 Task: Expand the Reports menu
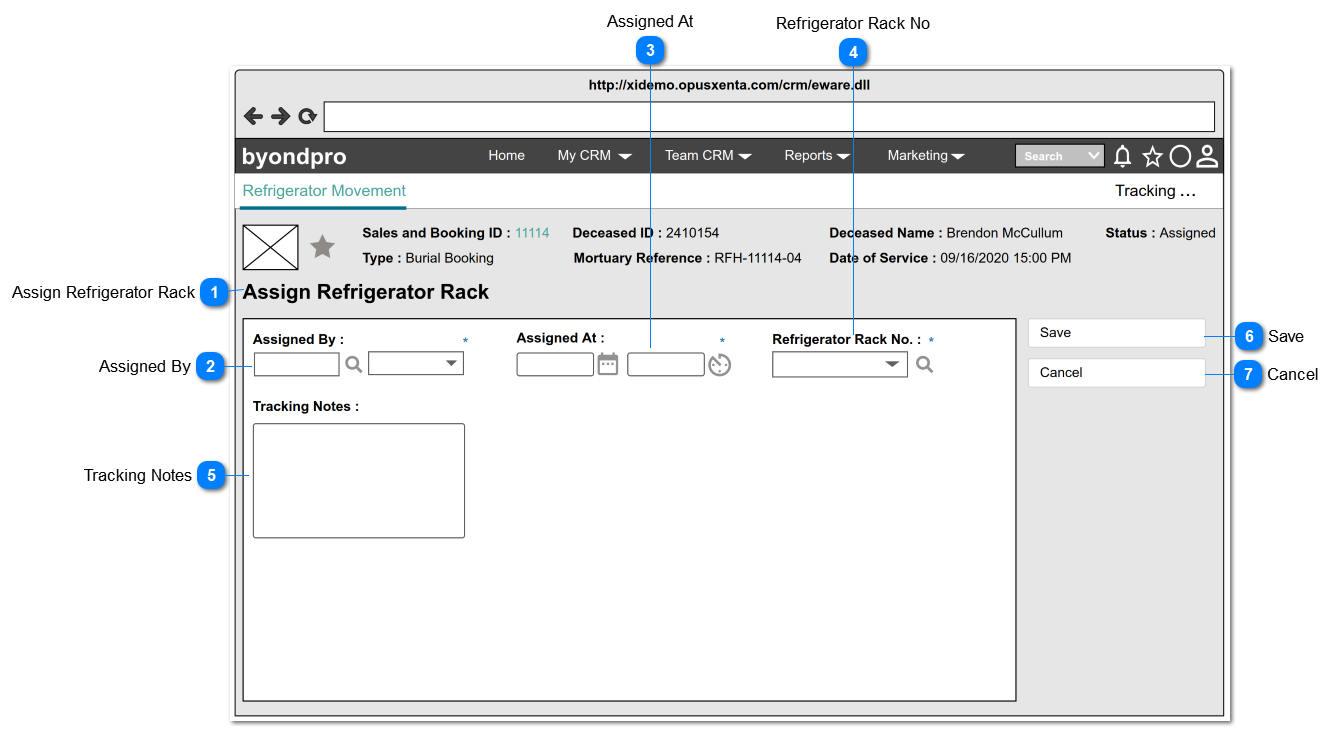pyautogui.click(x=817, y=156)
